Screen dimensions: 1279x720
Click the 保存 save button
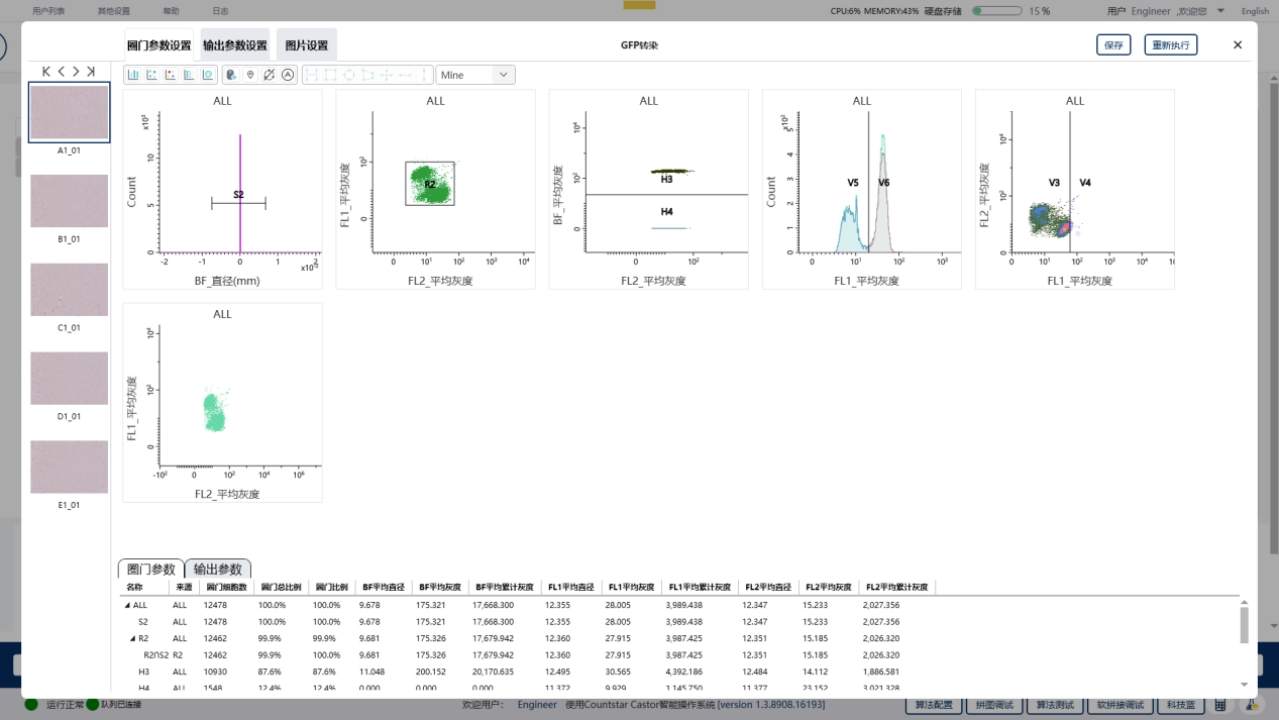[x=1113, y=45]
